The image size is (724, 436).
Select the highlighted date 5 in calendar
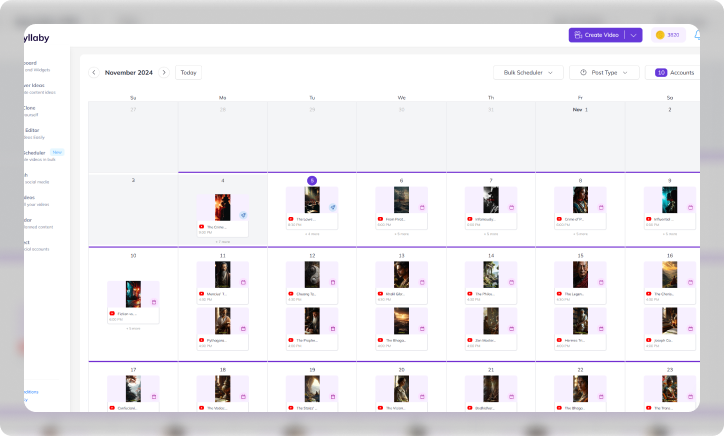312,181
